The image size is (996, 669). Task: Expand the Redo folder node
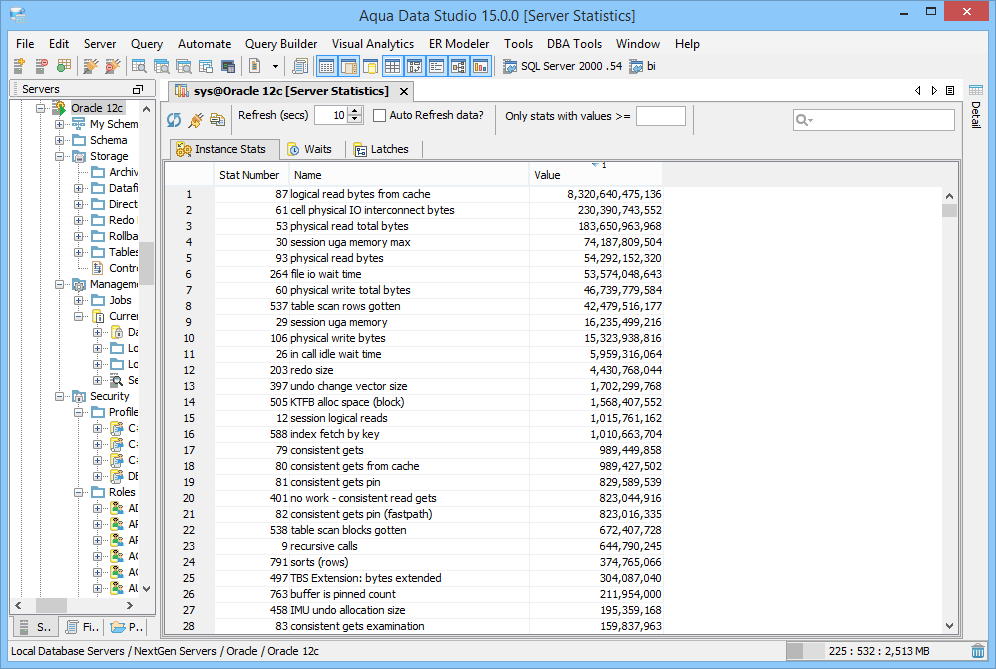coord(78,220)
